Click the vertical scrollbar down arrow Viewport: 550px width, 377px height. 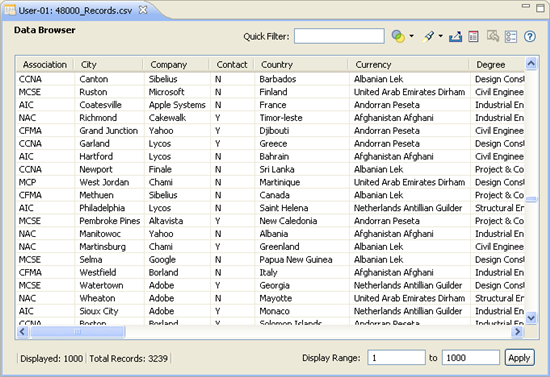[x=531, y=318]
